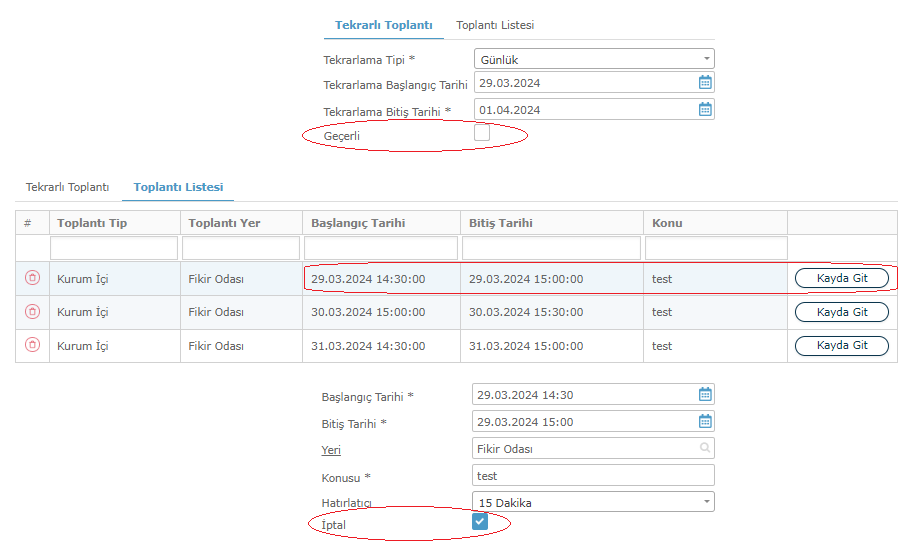
Task: Switch to top Toplantı Listesi tab
Action: coord(495,25)
